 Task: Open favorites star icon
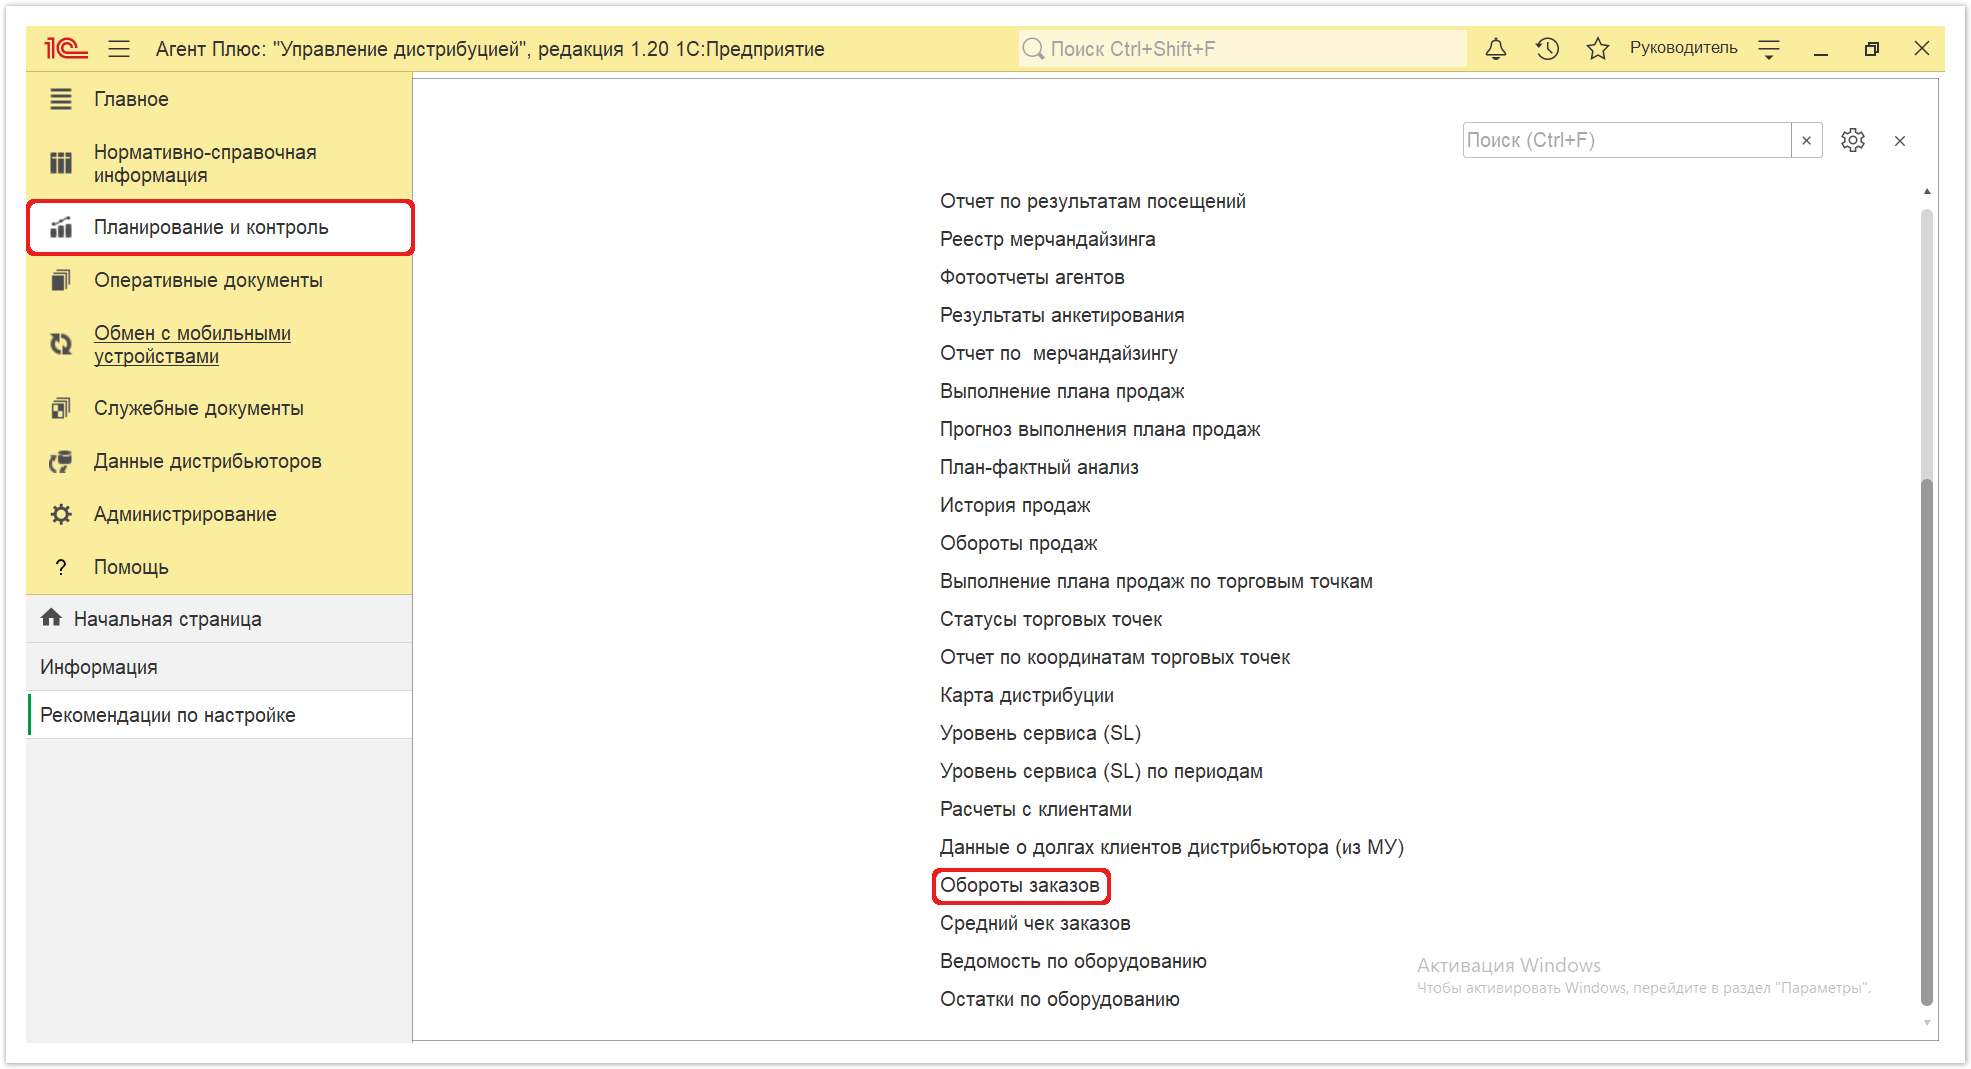(x=1598, y=48)
